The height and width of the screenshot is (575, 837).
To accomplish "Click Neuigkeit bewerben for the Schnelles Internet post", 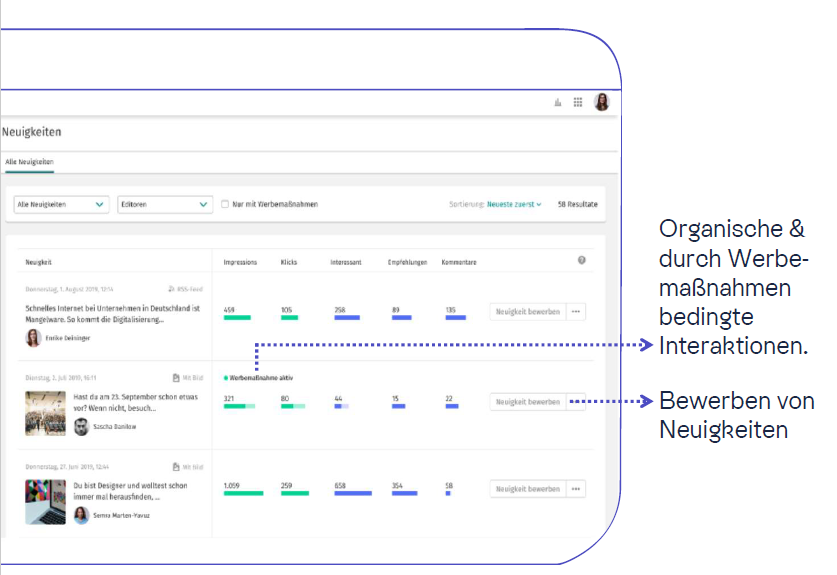I will pos(528,312).
